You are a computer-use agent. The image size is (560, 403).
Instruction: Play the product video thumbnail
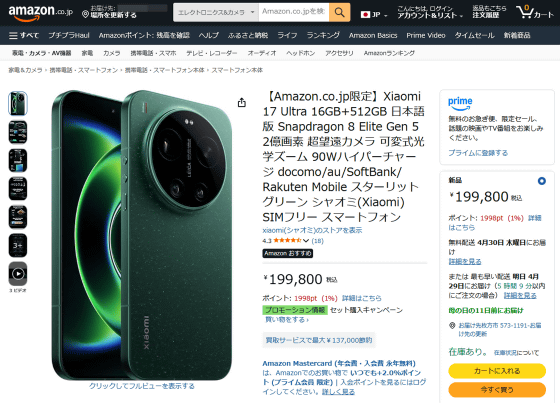(x=18, y=274)
